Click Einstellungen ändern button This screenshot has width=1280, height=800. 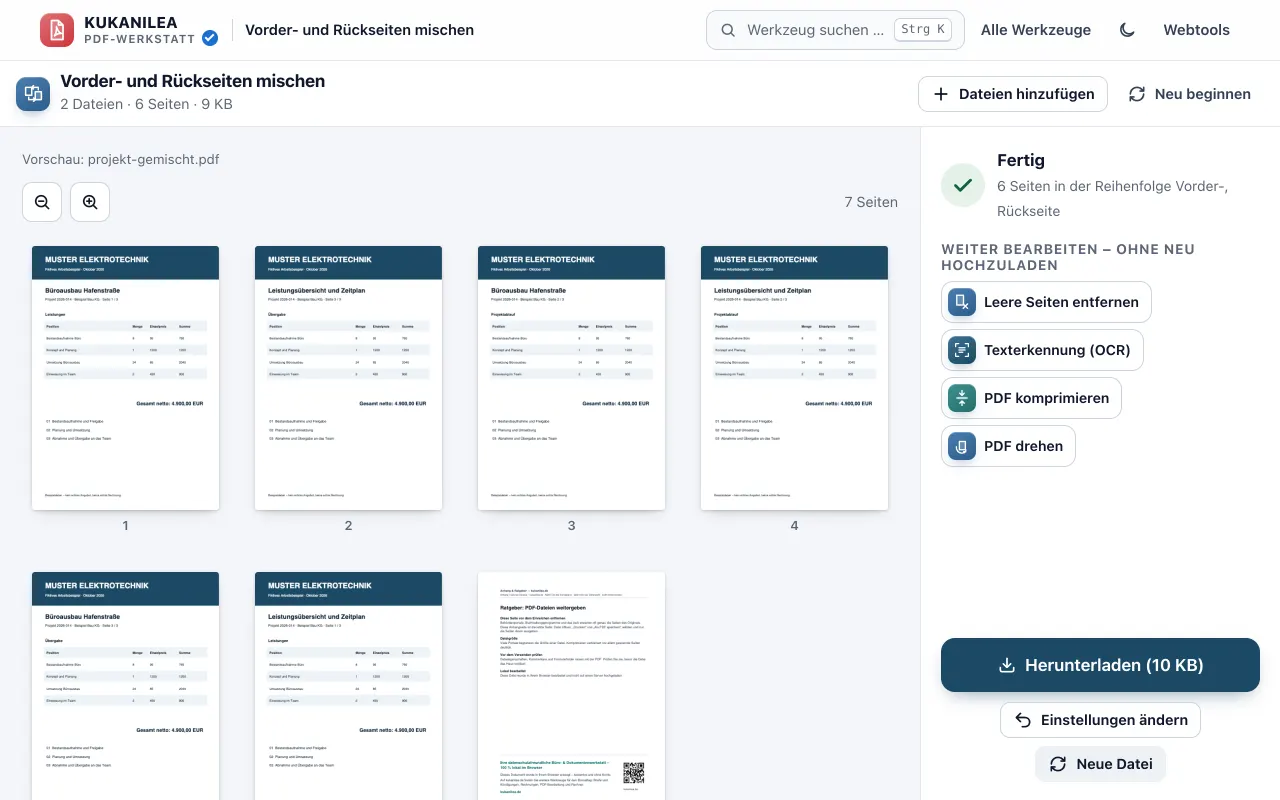click(1100, 720)
